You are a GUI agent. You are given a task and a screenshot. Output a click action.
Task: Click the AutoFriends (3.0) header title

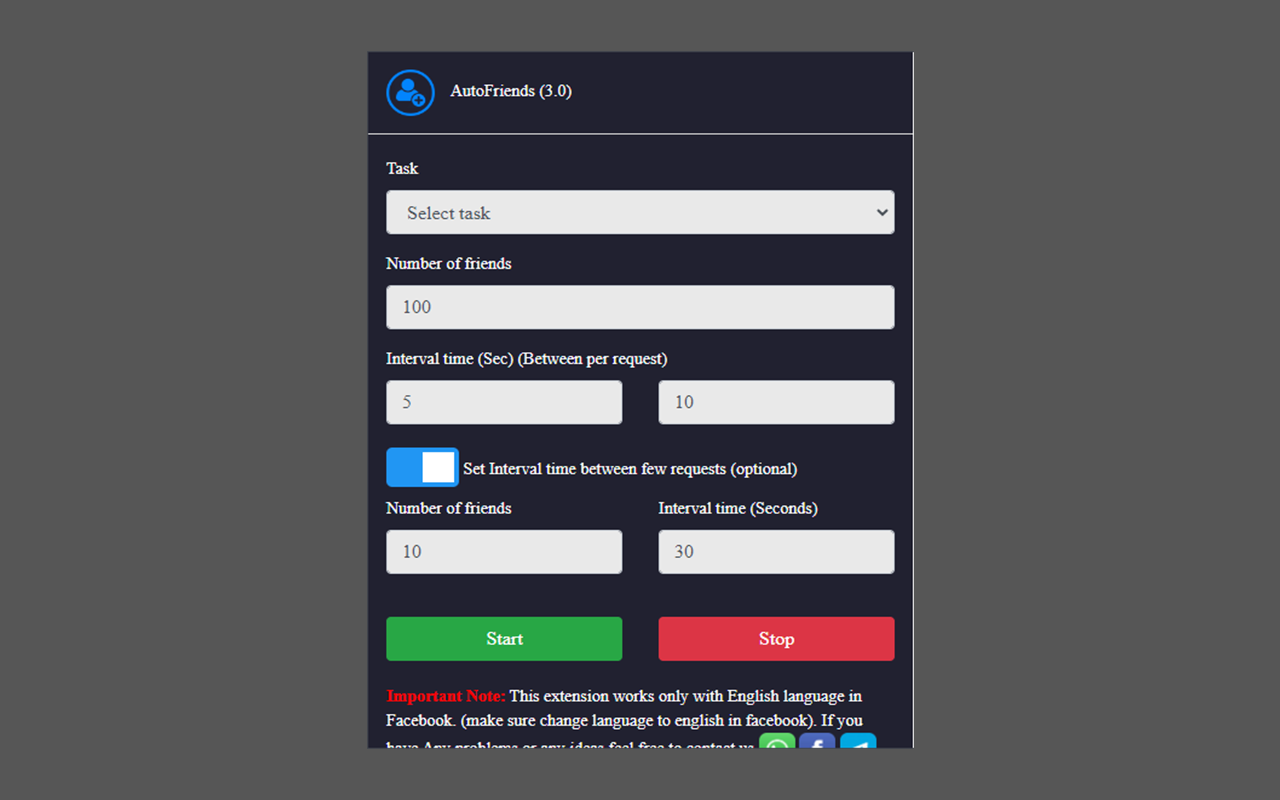(511, 91)
